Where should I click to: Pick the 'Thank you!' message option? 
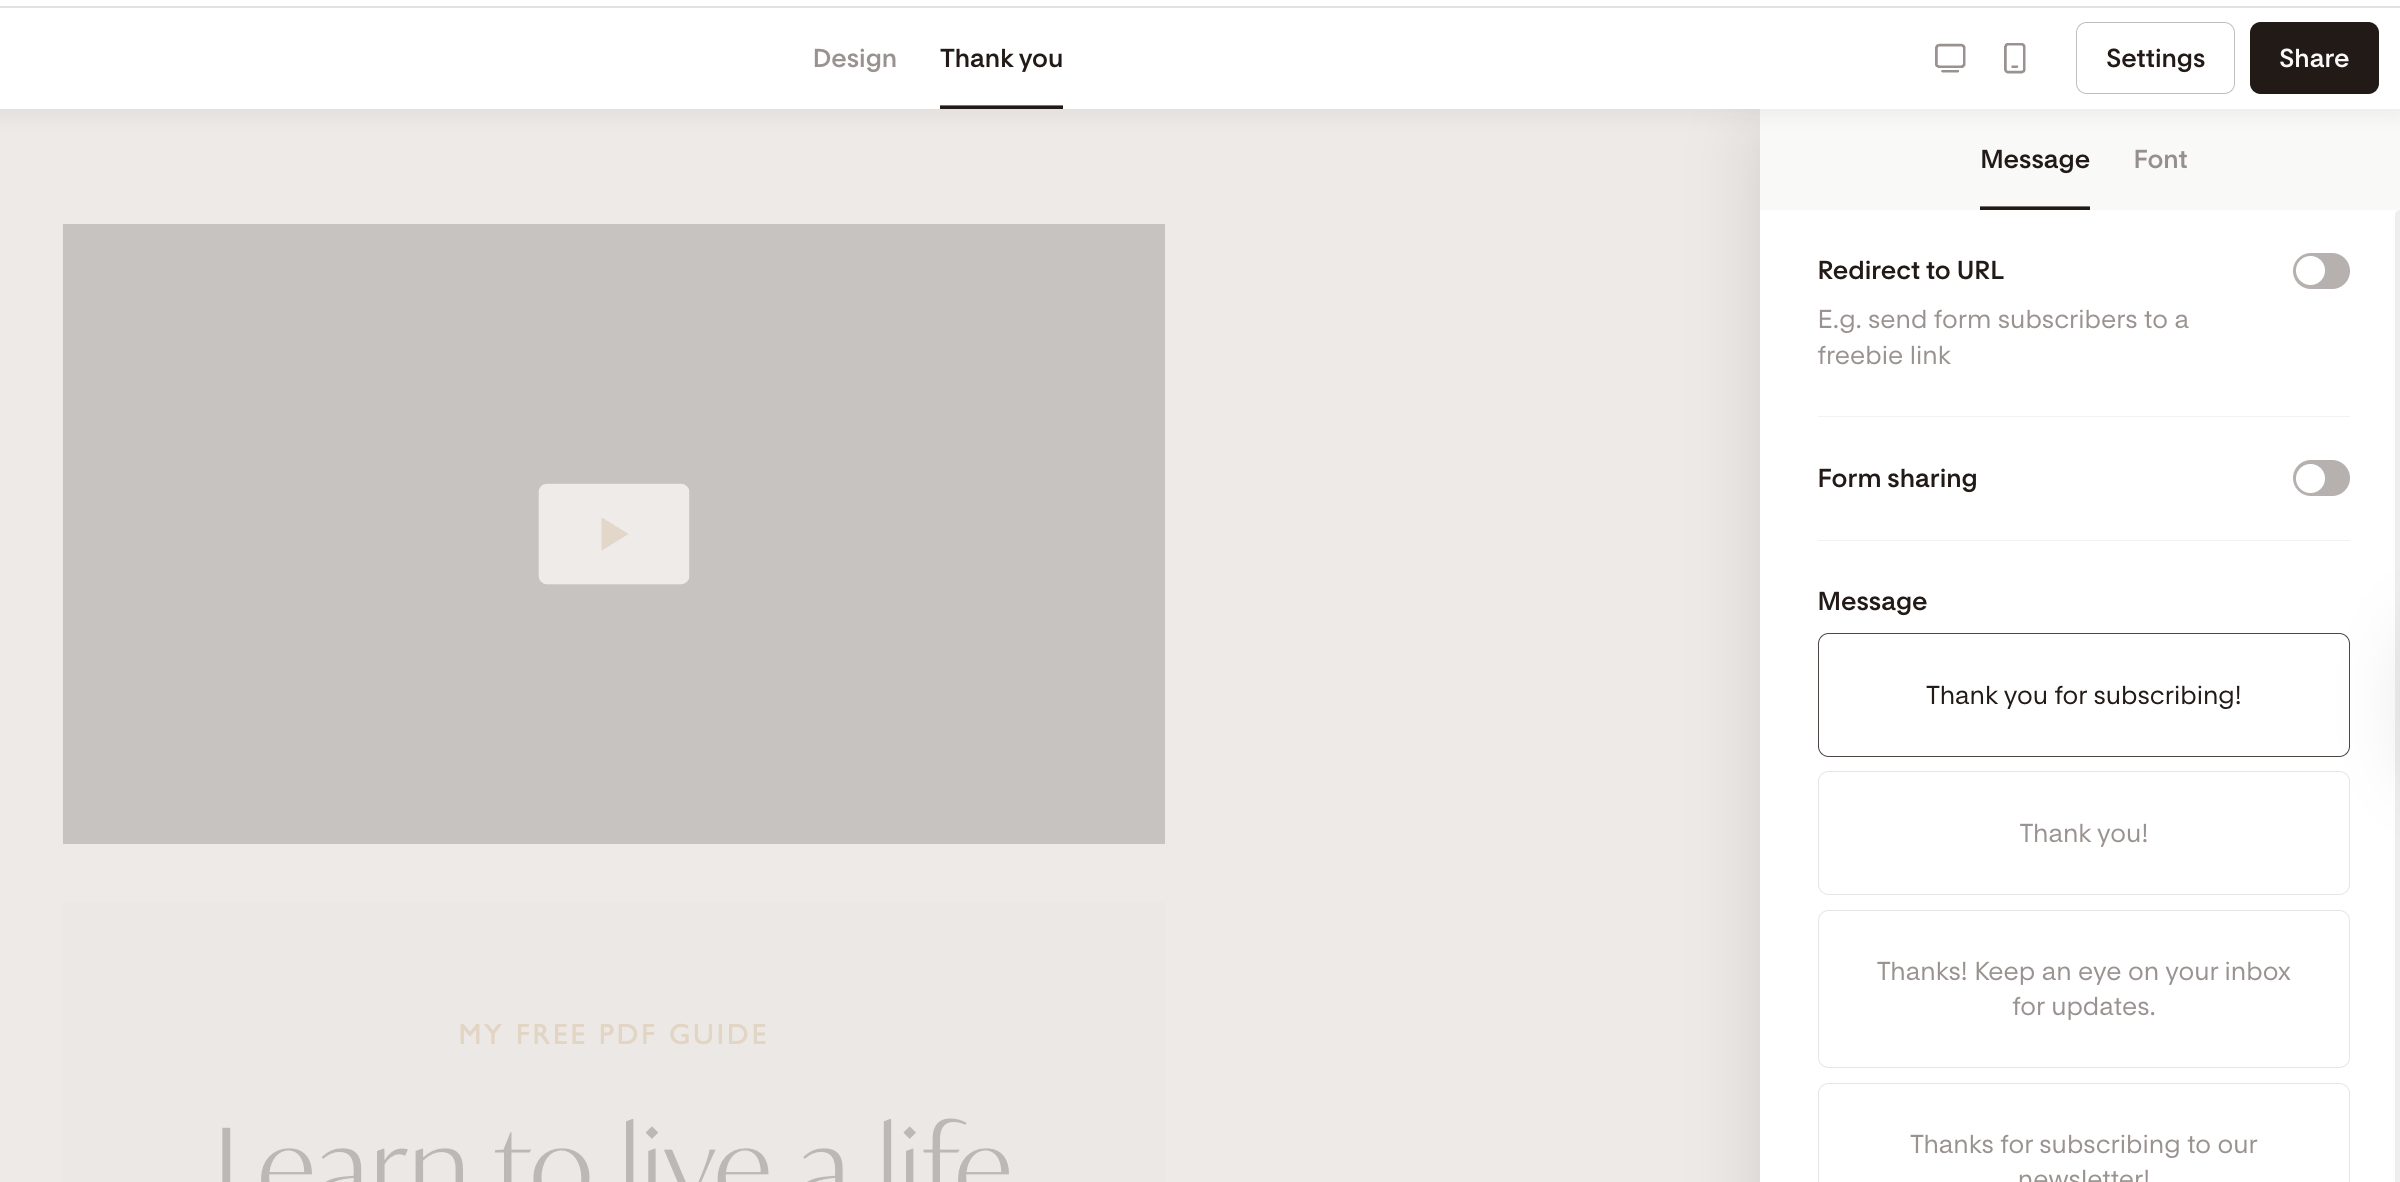point(2083,833)
